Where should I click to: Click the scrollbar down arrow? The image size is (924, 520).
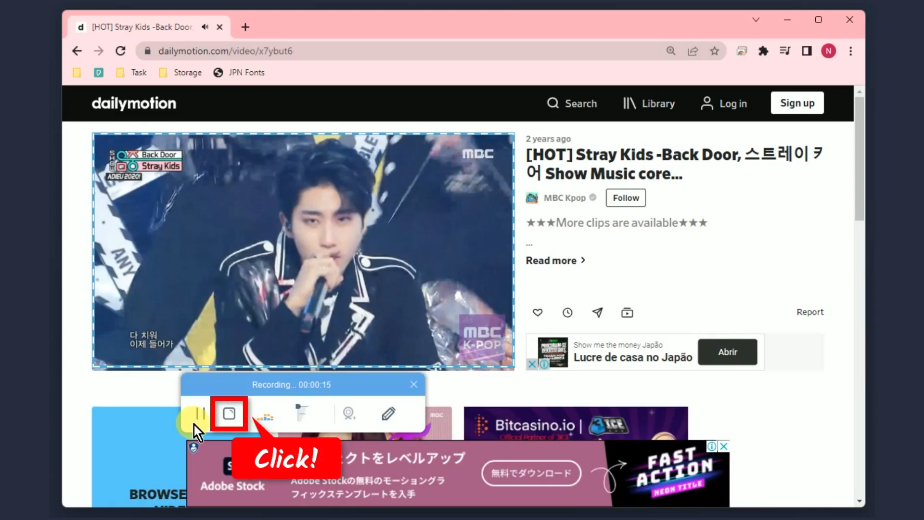[859, 502]
